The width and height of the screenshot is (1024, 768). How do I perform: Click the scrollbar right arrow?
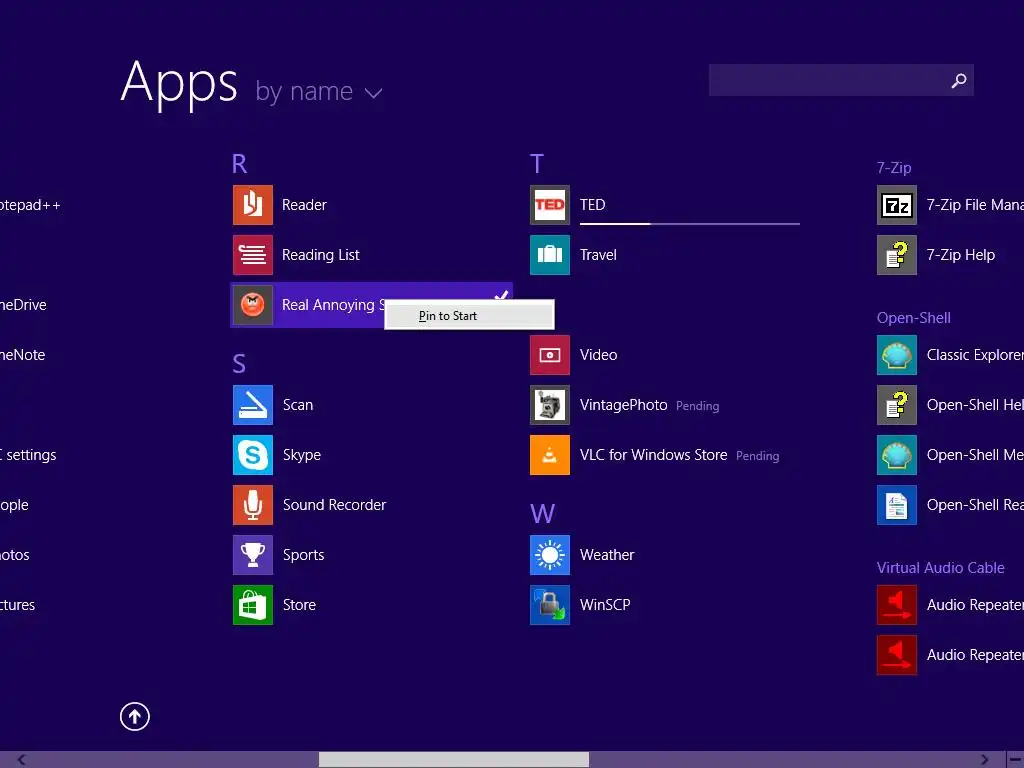coord(984,760)
